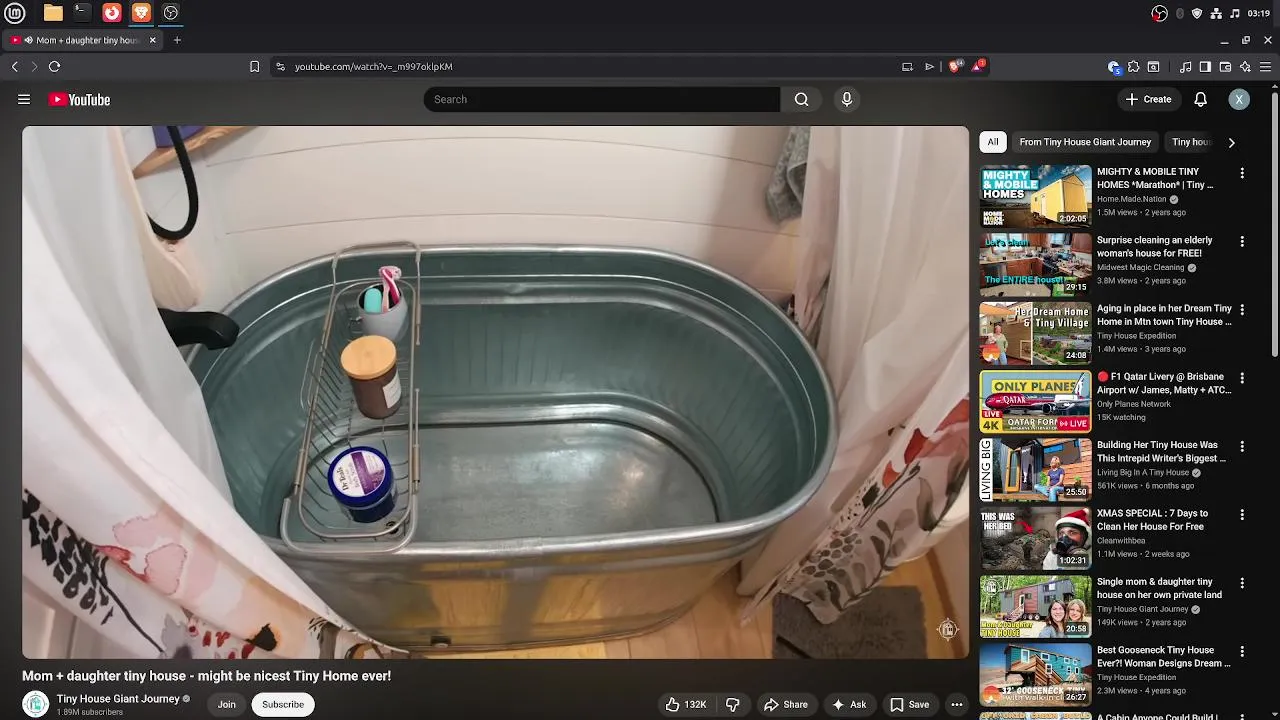Go to the YouTube home logo
1280x720 pixels.
79,99
